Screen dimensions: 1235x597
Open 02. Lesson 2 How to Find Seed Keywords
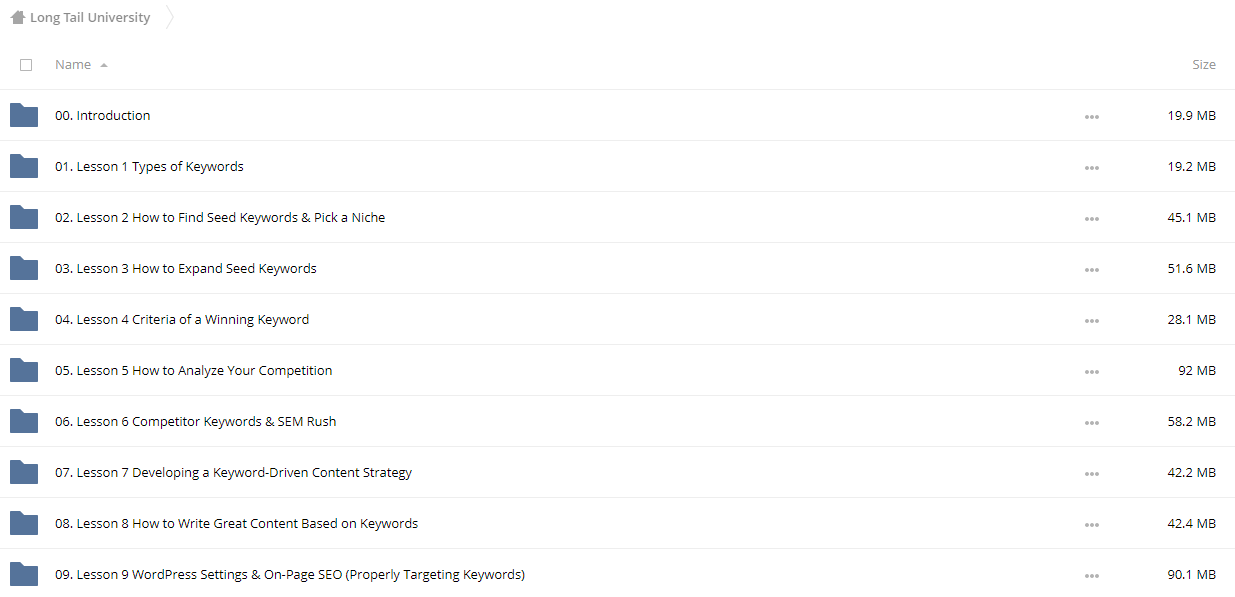tap(220, 217)
